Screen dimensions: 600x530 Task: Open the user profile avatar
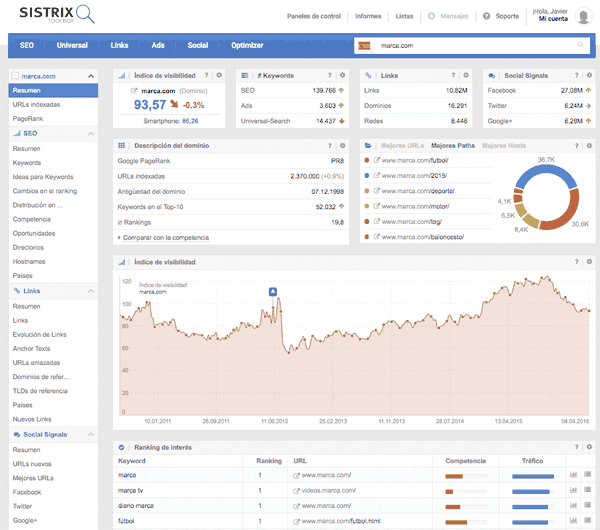pyautogui.click(x=583, y=16)
